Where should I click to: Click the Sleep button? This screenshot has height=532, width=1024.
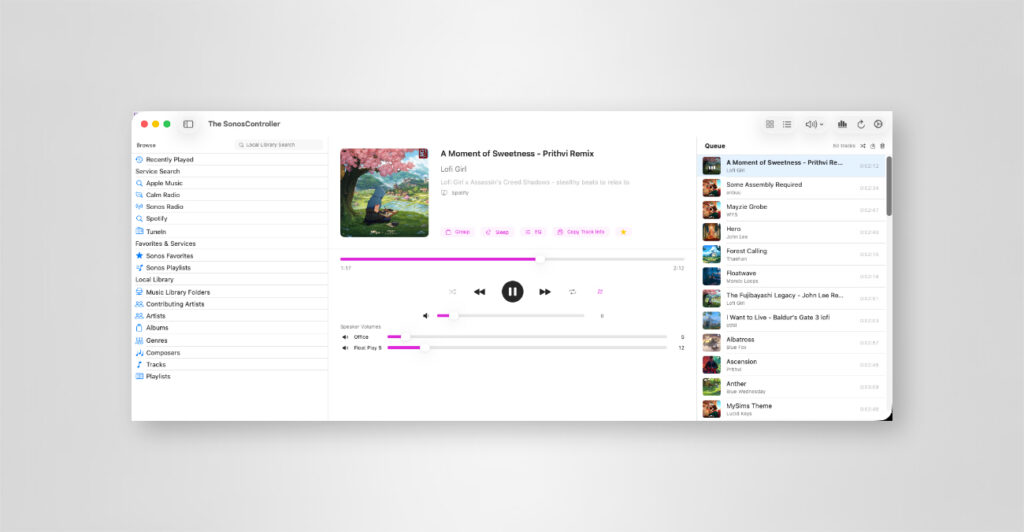[x=497, y=232]
